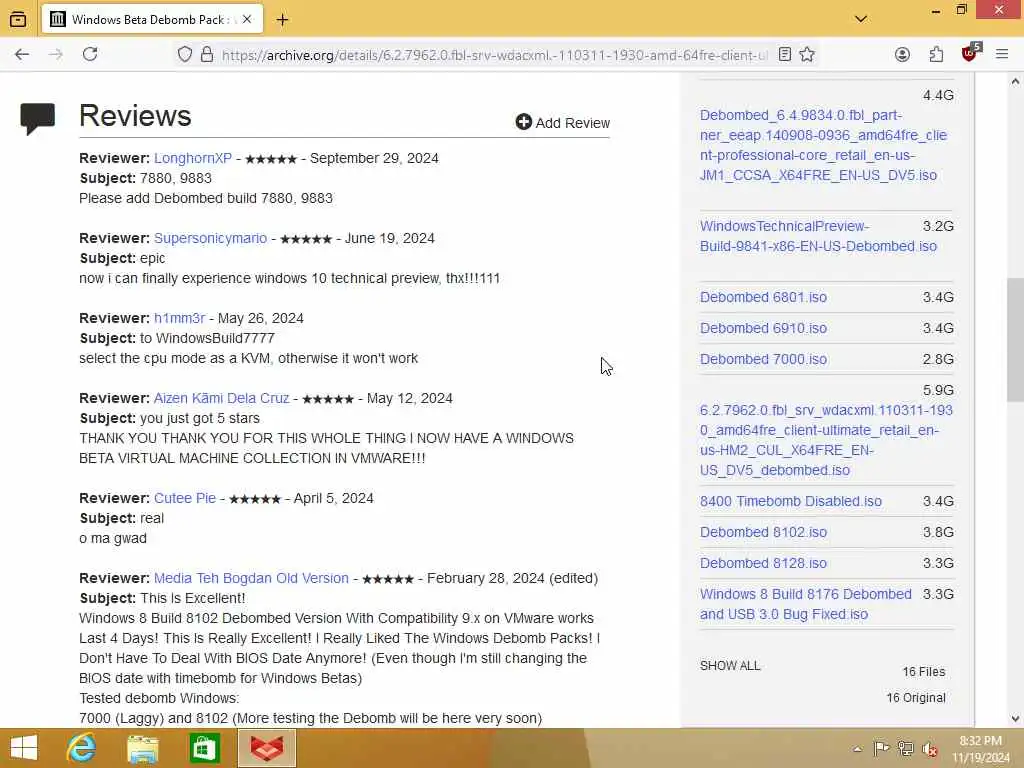Download Debombed 6910.iso

click(x=763, y=328)
